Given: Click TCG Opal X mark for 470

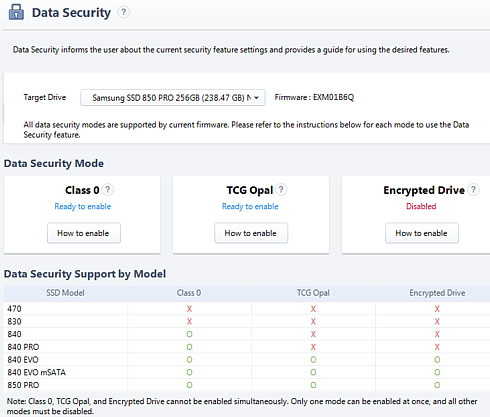Looking at the screenshot, I should point(313,309).
